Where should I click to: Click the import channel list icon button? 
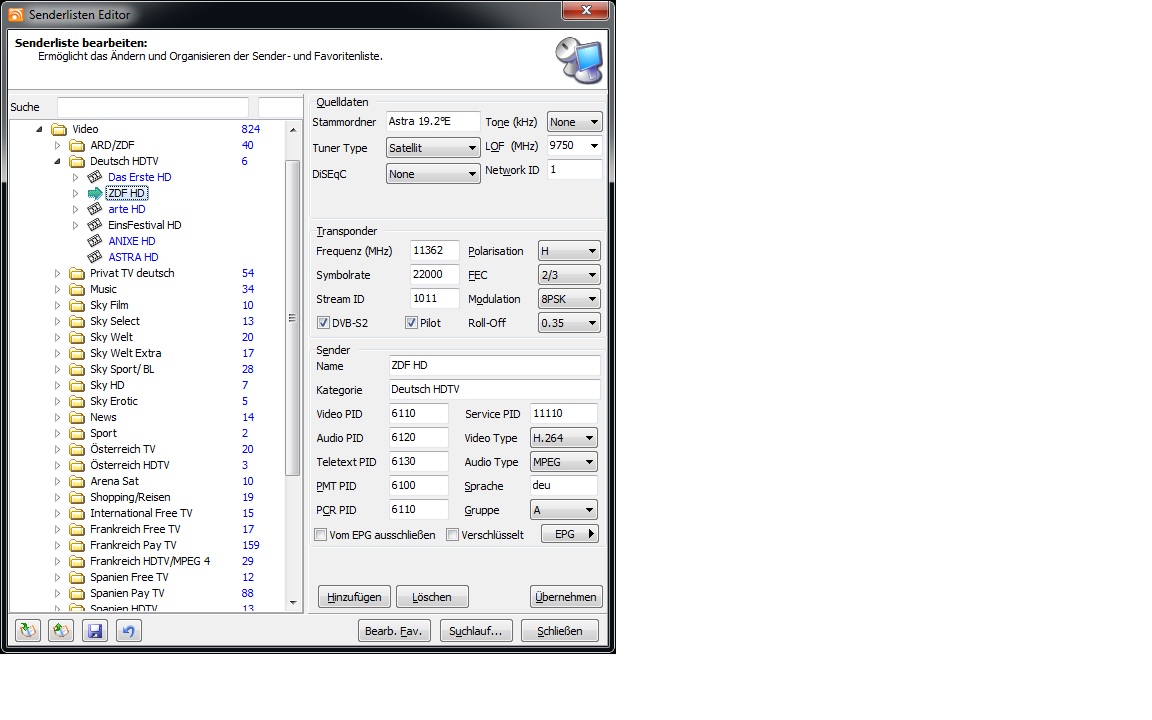[28, 631]
